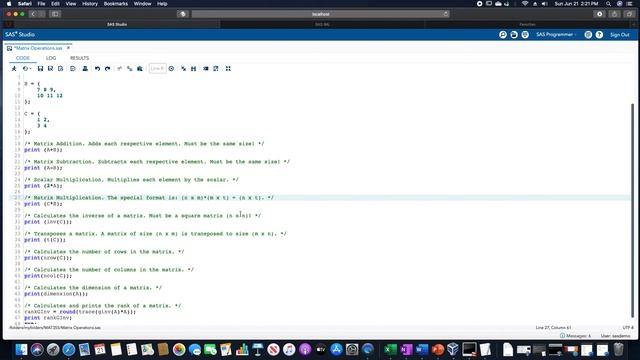The width and height of the screenshot is (640, 360).
Task: Click the Sign Out link
Action: [620, 35]
